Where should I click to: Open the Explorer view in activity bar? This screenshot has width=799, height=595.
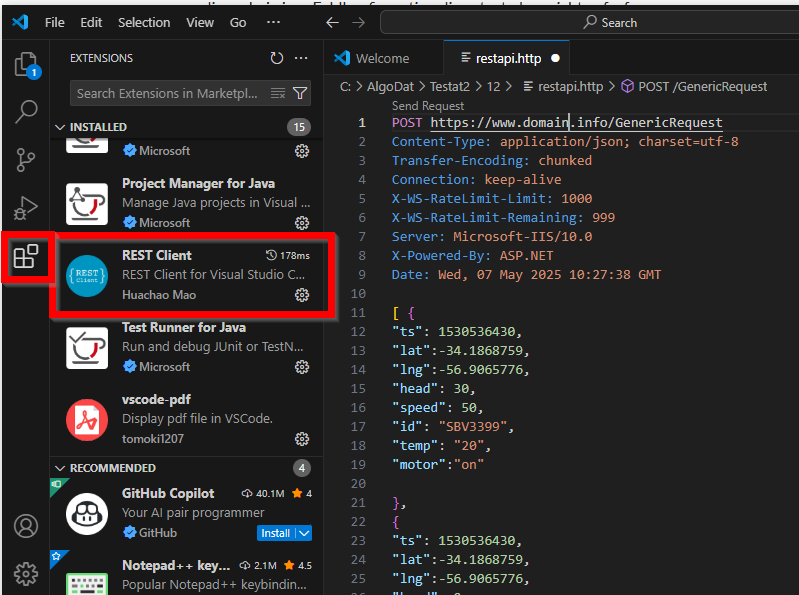pyautogui.click(x=26, y=65)
